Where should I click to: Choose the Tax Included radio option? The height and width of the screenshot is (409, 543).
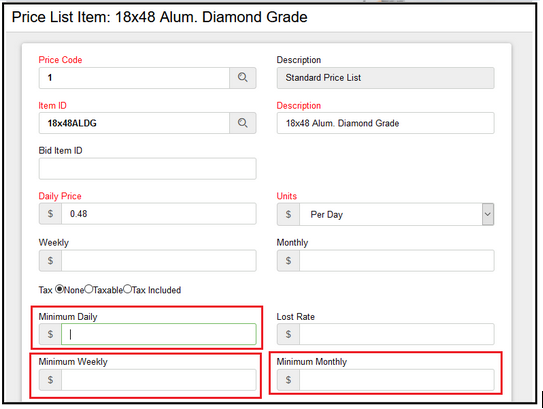tap(127, 289)
